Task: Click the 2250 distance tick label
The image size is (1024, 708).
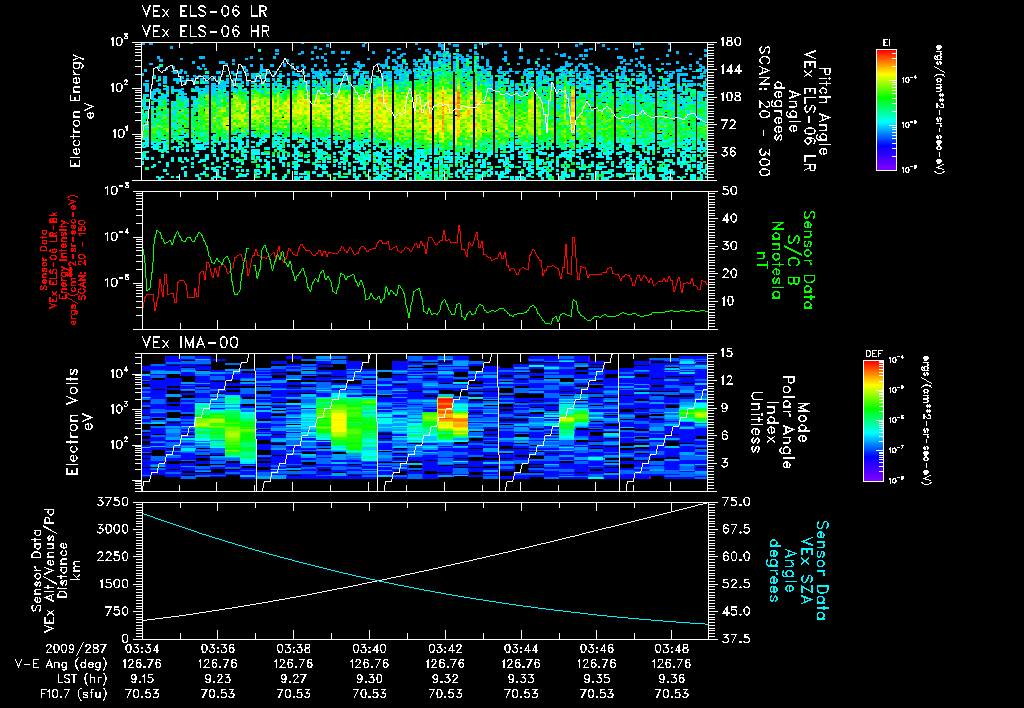Action: (x=112, y=556)
